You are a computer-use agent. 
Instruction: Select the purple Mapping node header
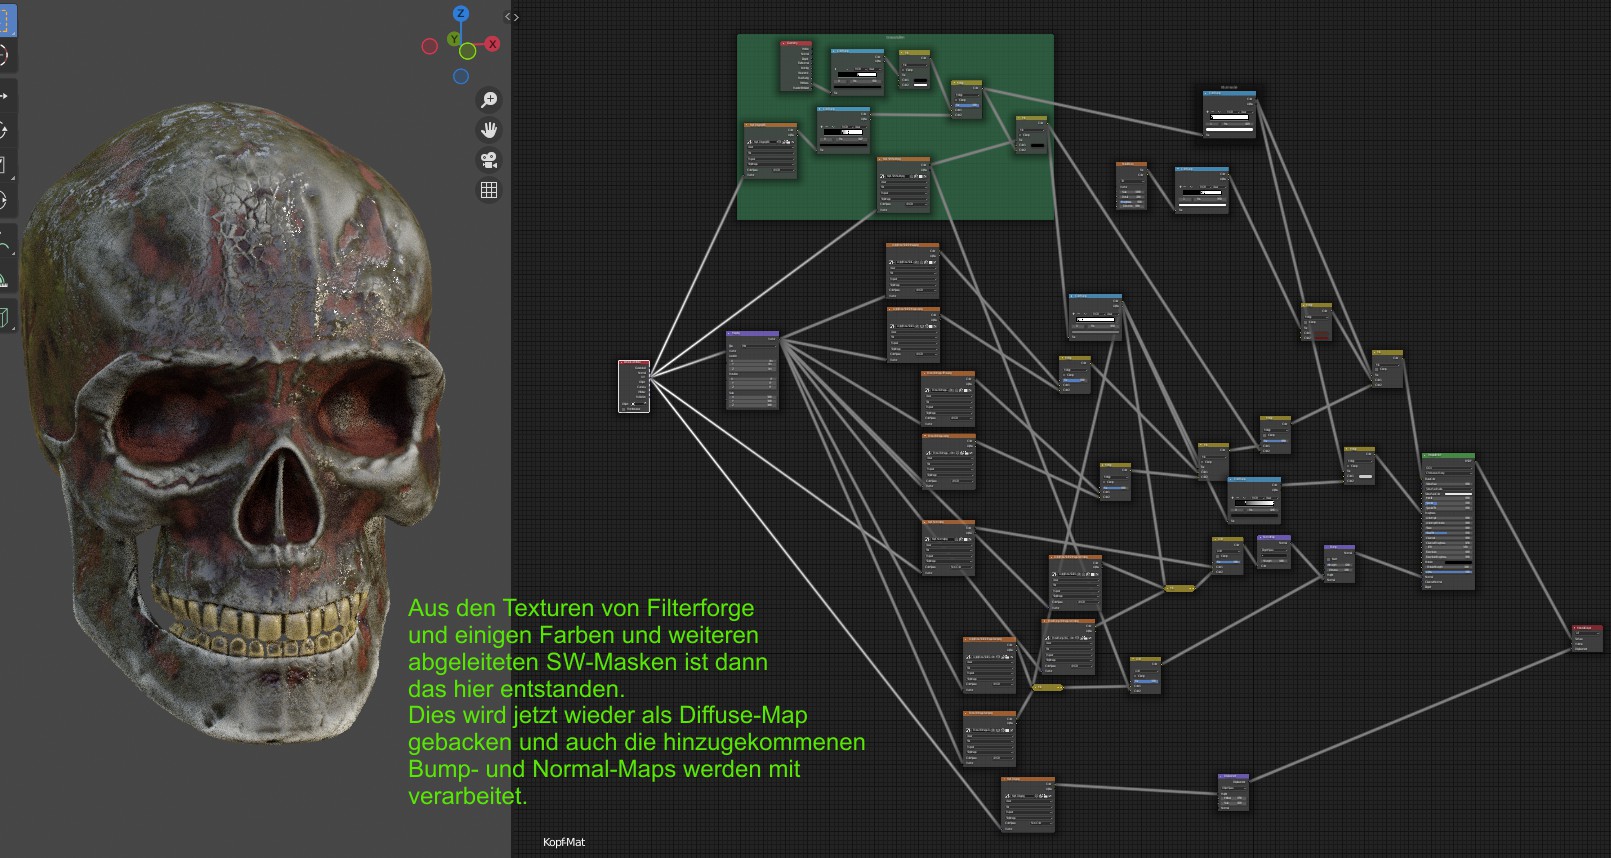(x=752, y=334)
